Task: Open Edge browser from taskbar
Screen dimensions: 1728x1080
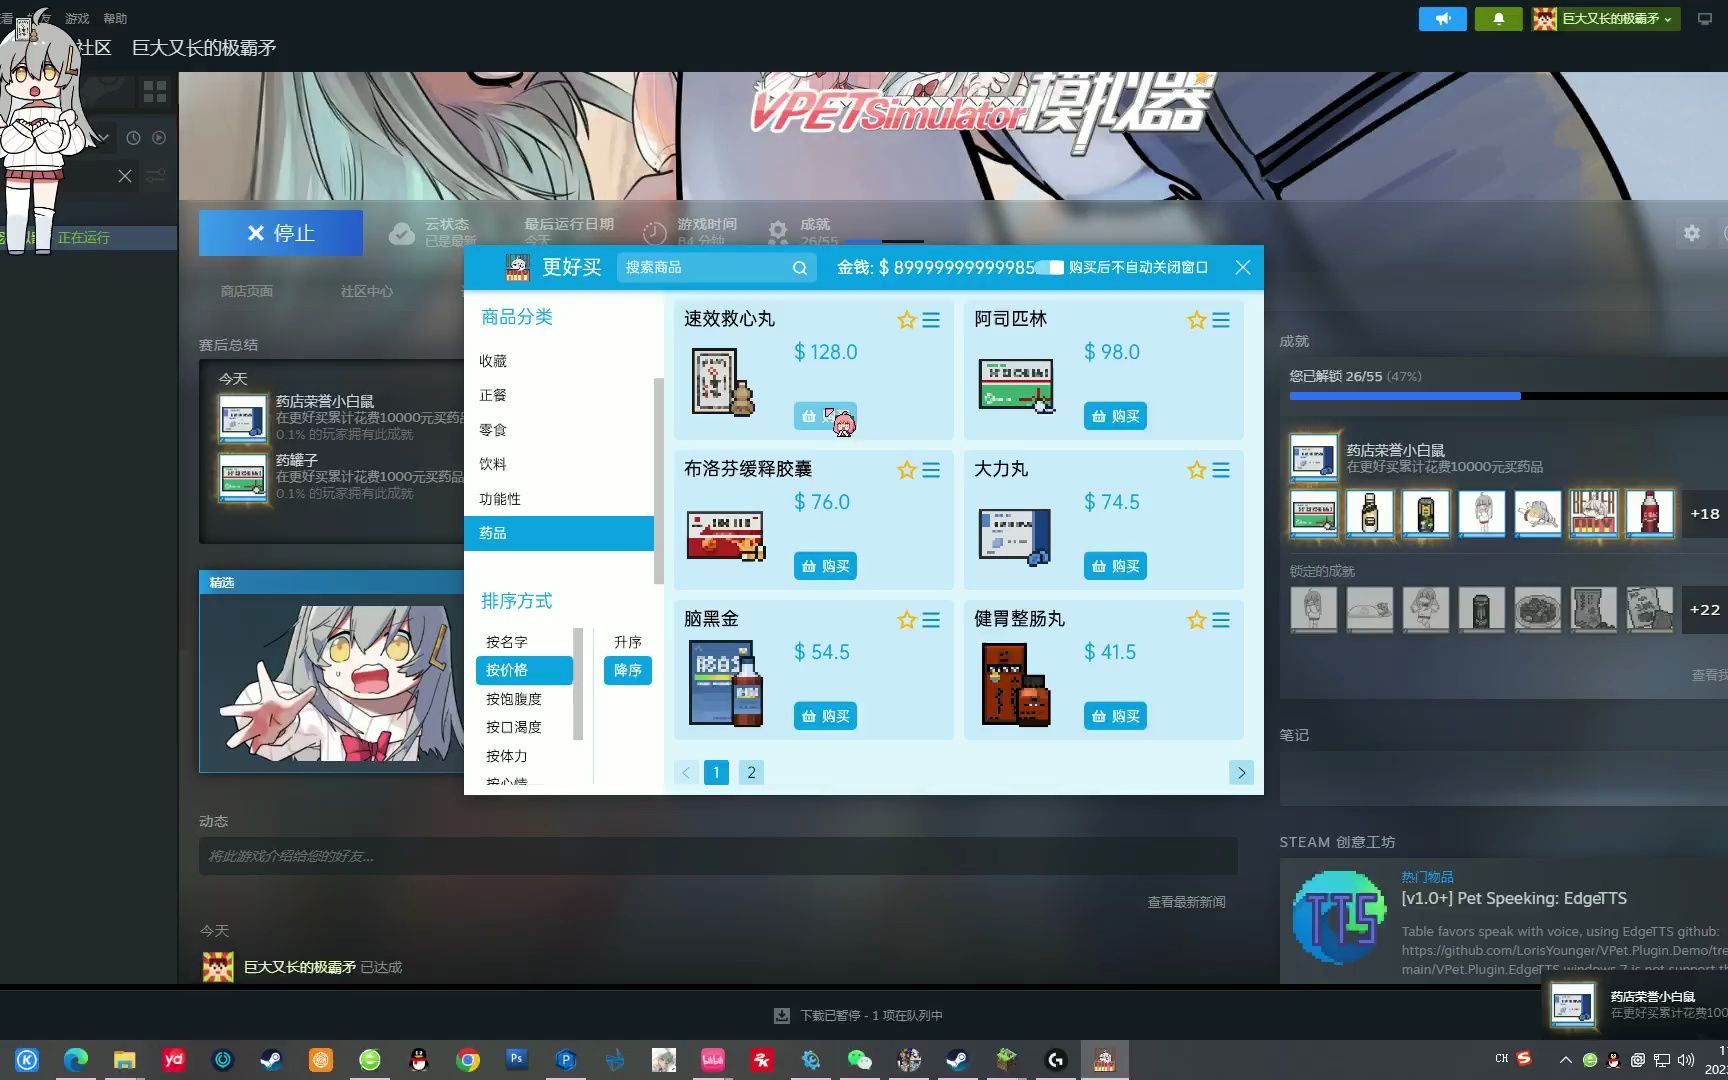Action: (x=76, y=1060)
